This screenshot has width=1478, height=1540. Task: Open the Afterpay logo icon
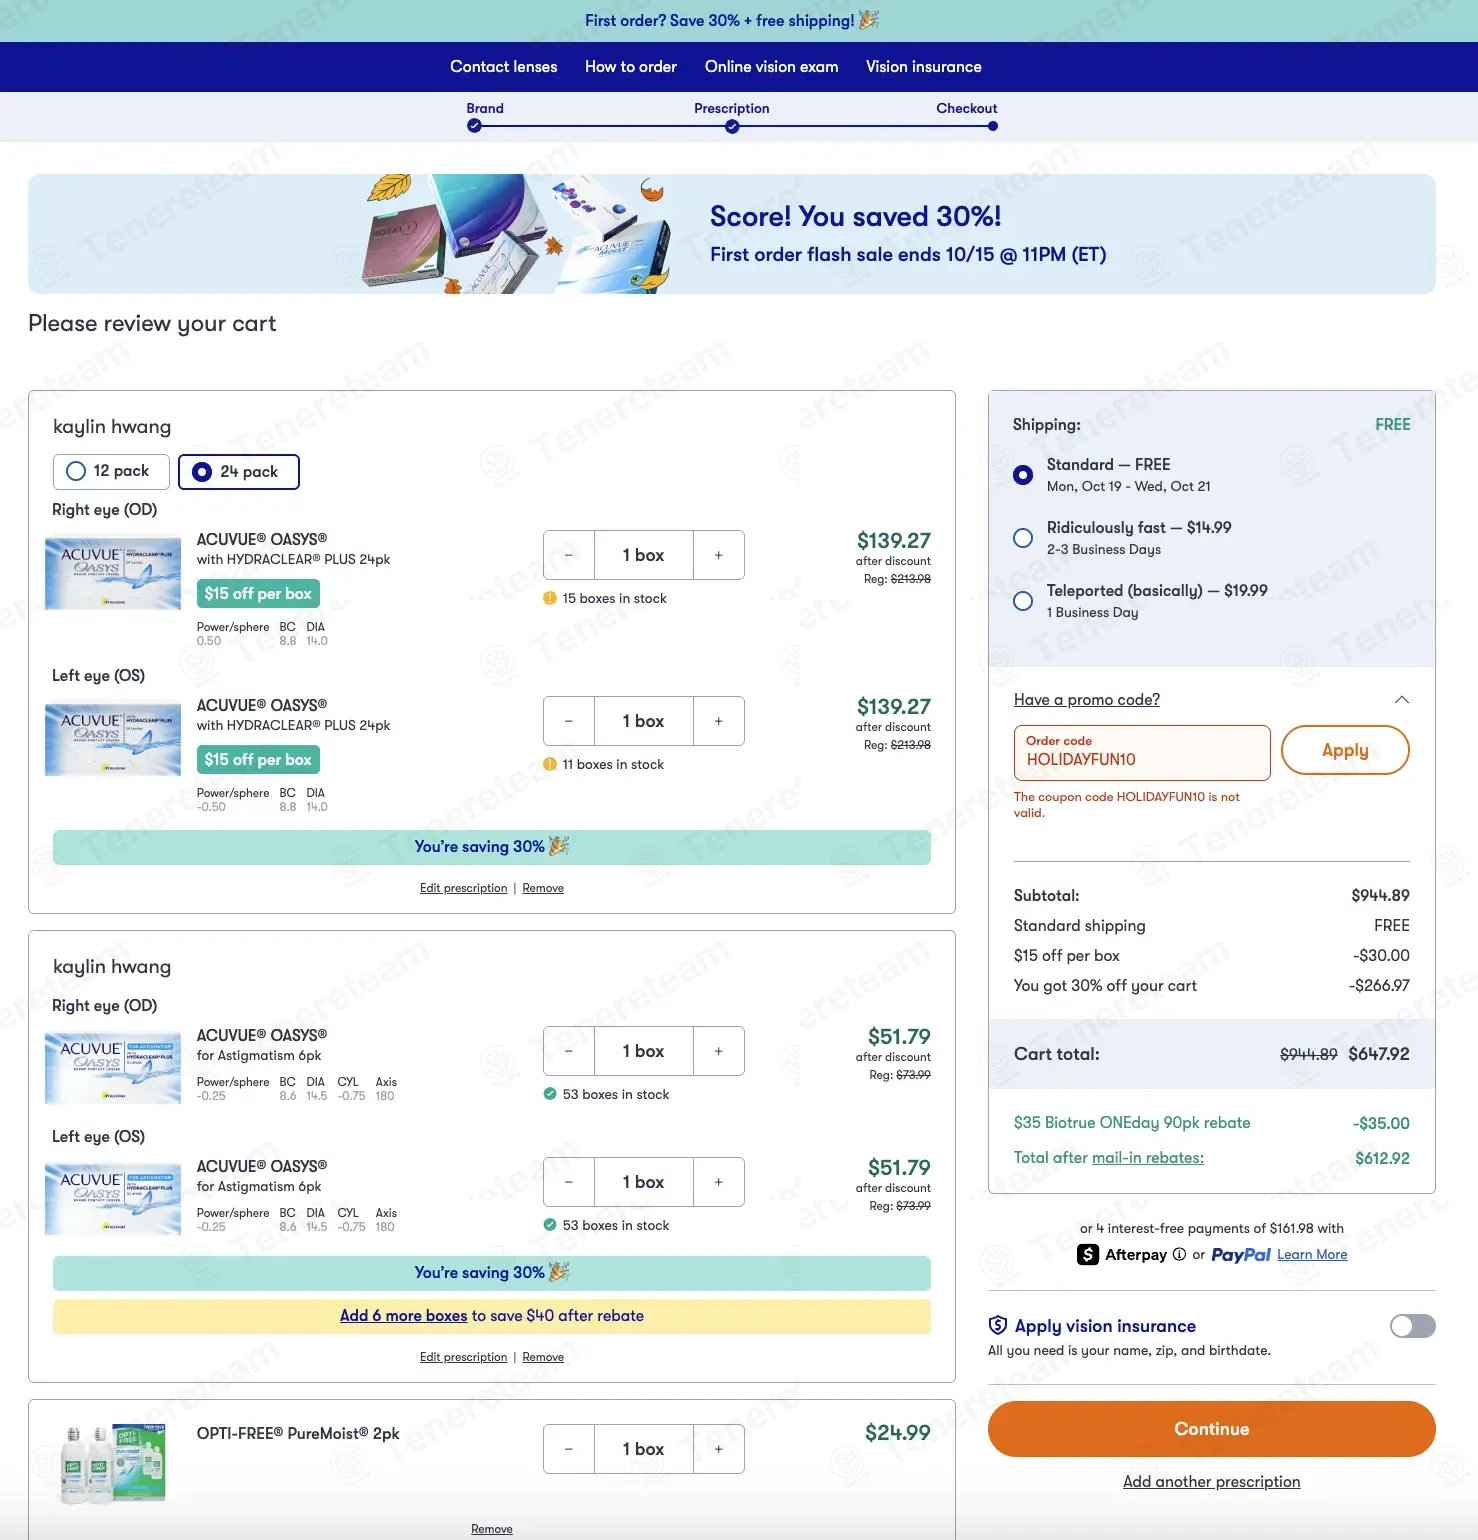(1088, 1254)
